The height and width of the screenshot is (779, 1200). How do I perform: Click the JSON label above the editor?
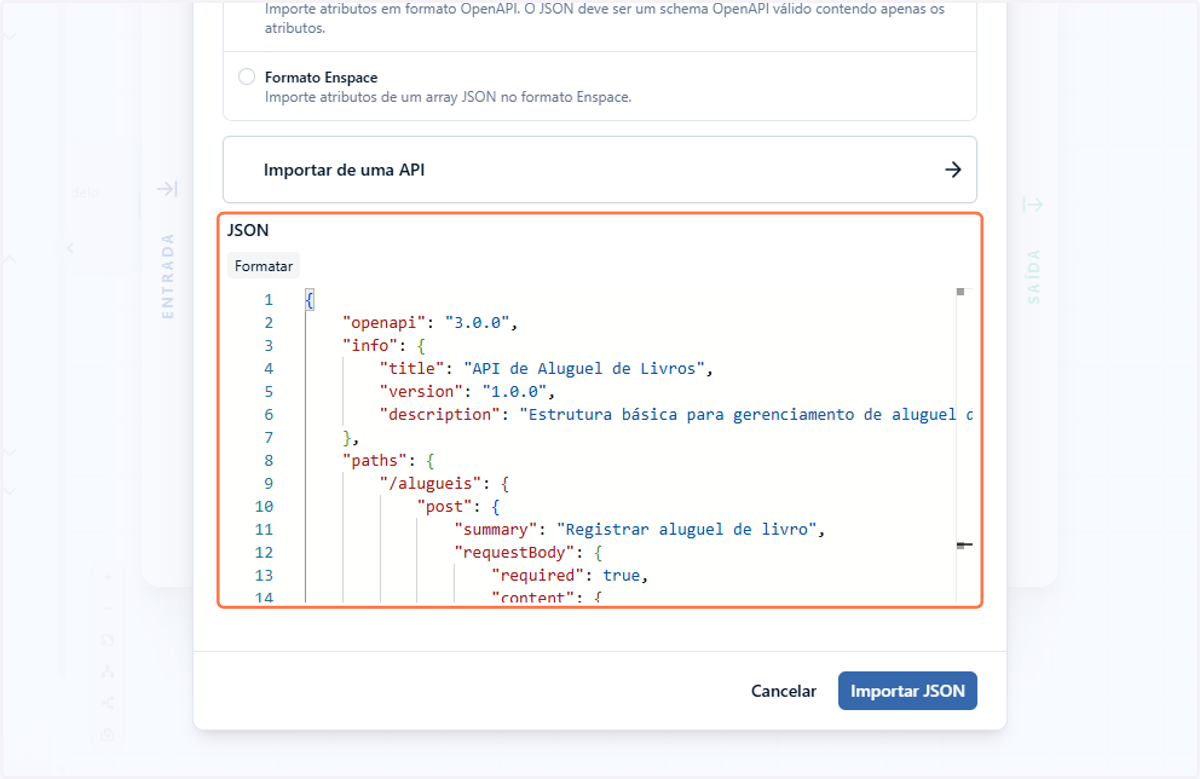tap(248, 230)
